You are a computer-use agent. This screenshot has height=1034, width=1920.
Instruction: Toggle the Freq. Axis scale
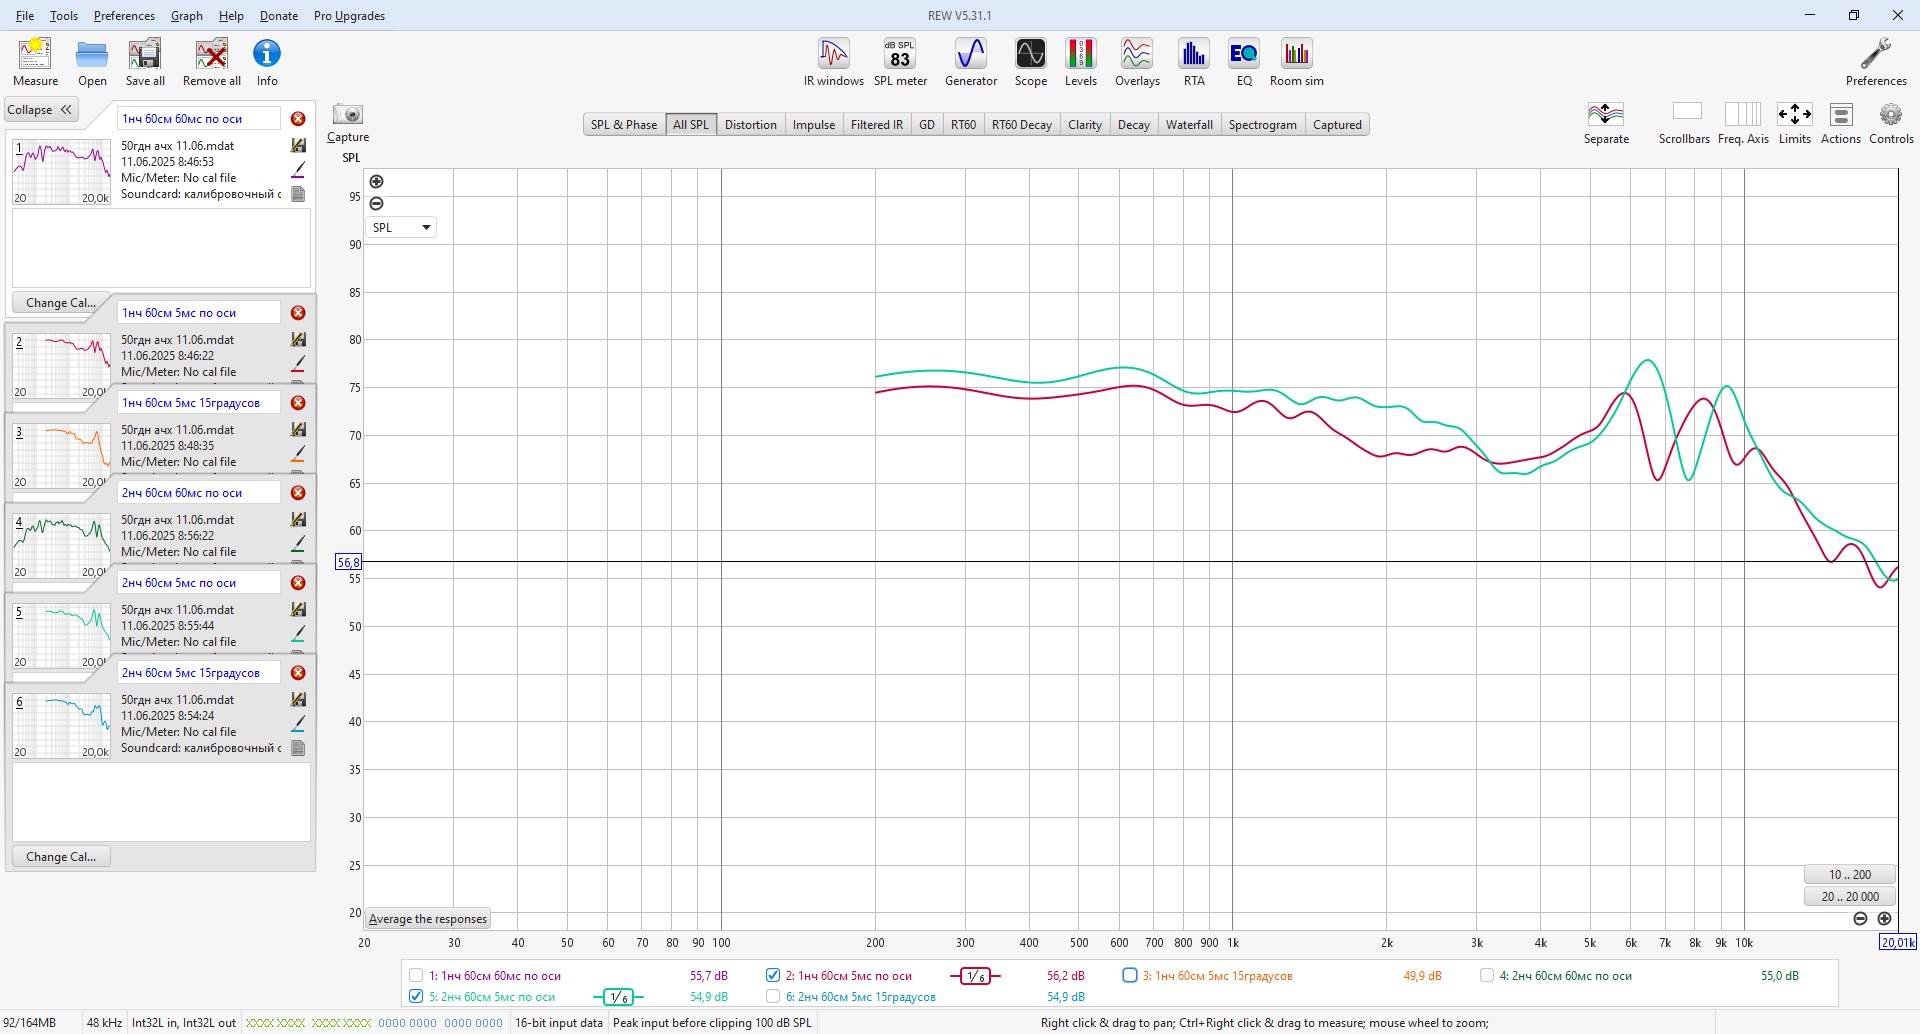(x=1743, y=123)
